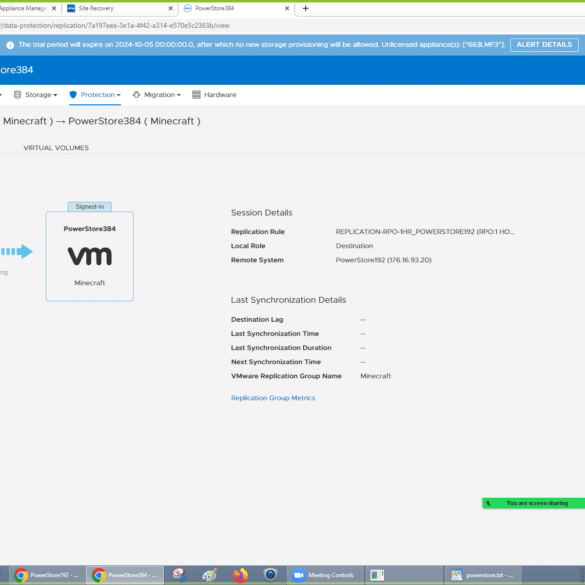Close the Site Recovery browser tab
This screenshot has height=585, width=585.
171,8
